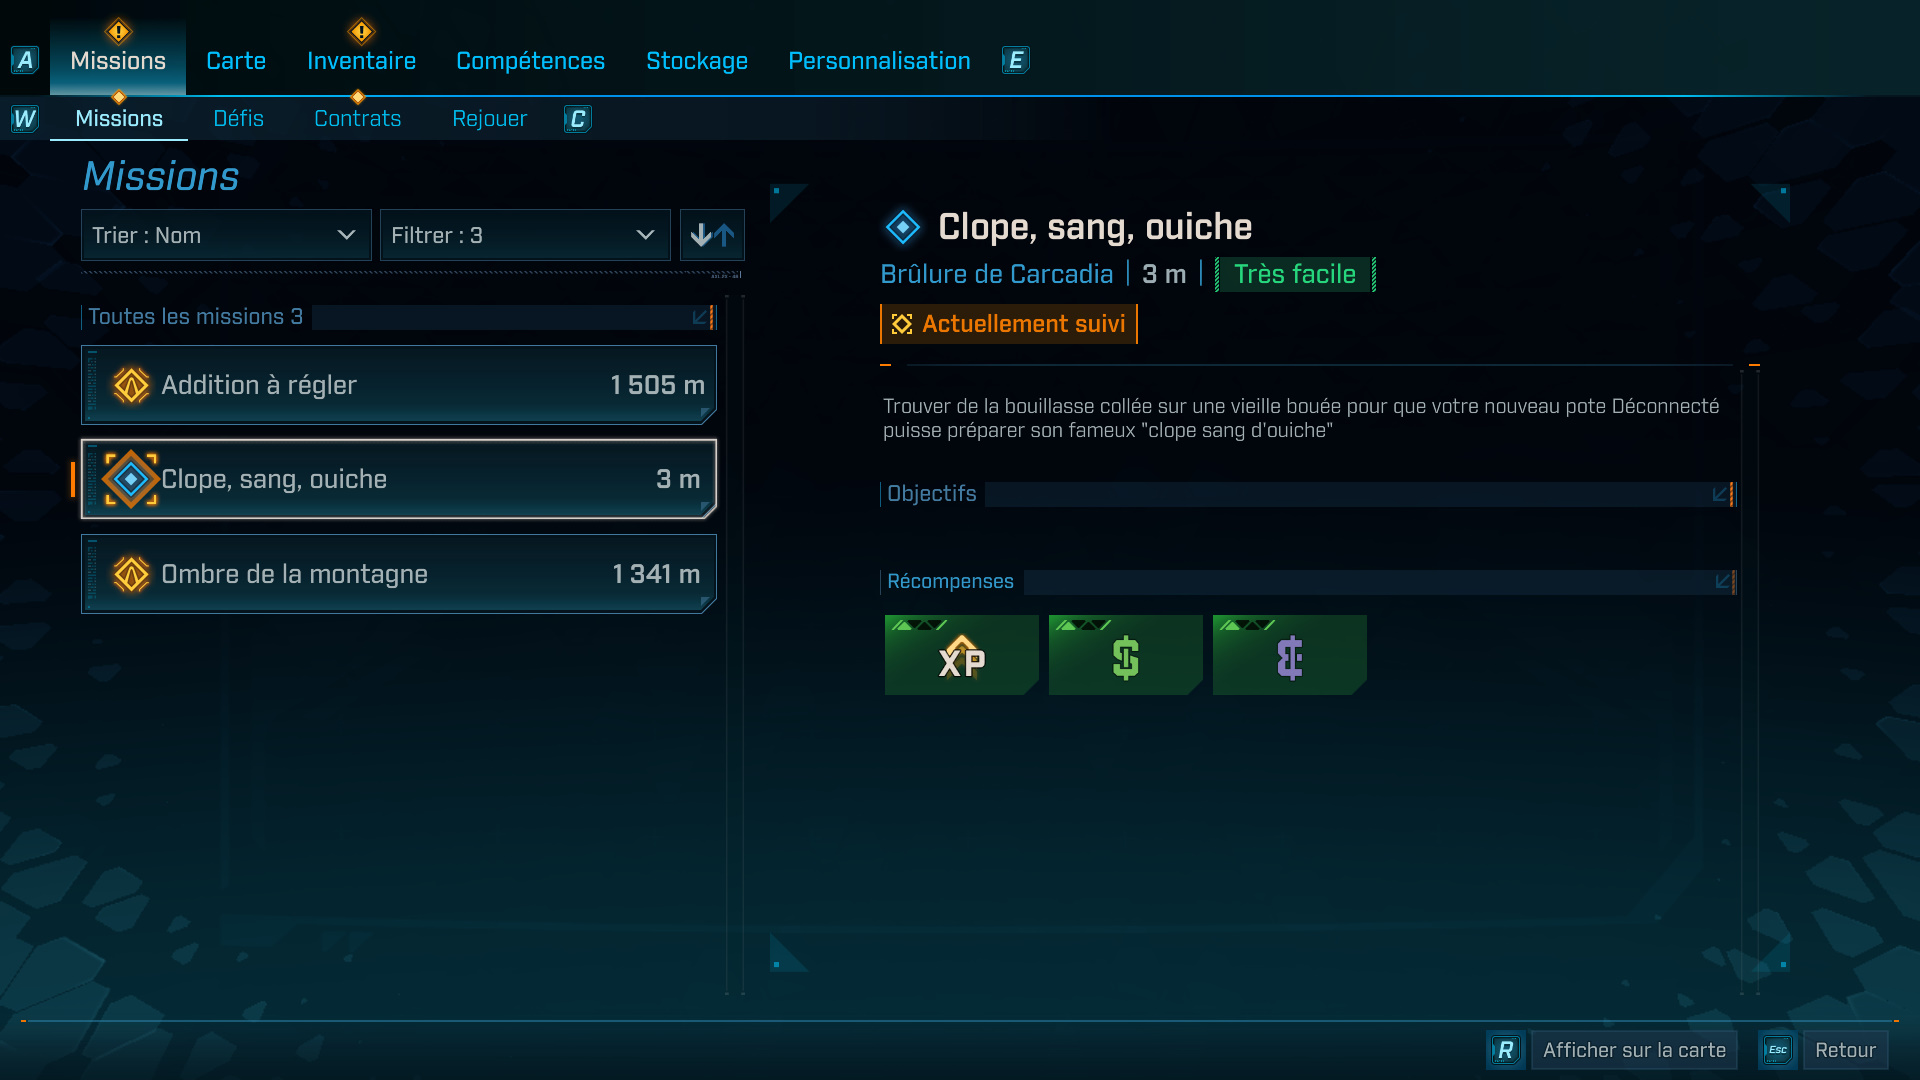Collapse the Objectifs section
Viewport: 1920px width, 1080px height.
pyautogui.click(x=1721, y=494)
